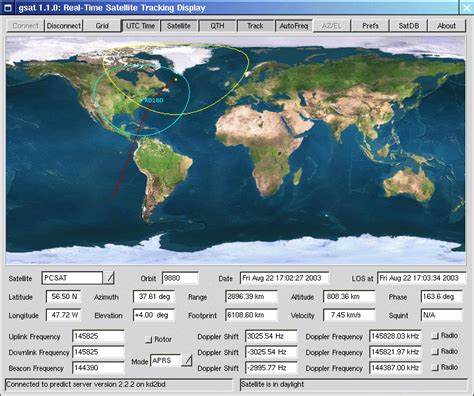Click the Mode APRS text field
Image resolution: width=474 pixels, height=396 pixels.
[165, 361]
